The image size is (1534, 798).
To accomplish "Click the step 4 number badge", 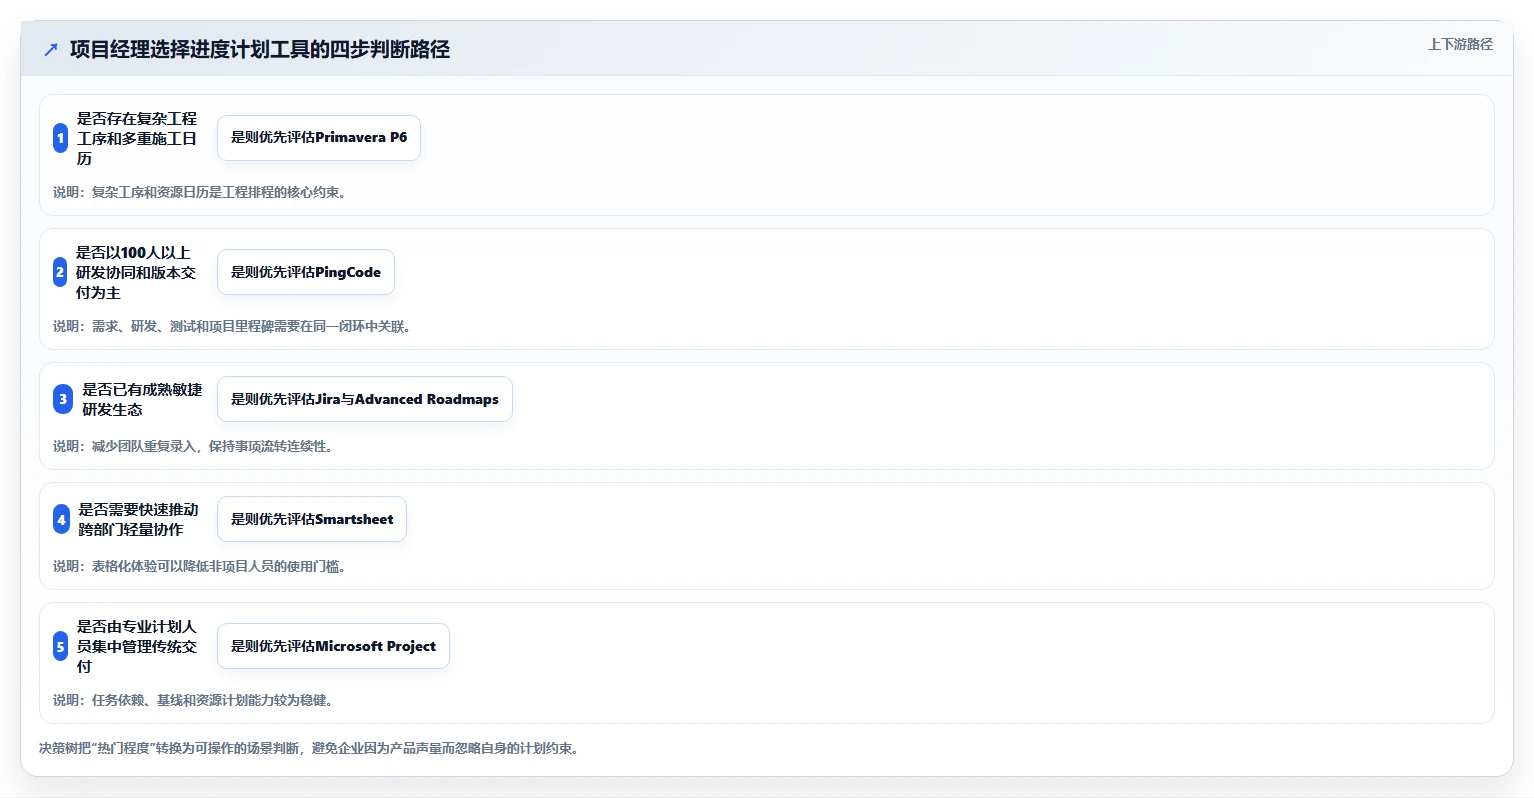I will tap(61, 519).
